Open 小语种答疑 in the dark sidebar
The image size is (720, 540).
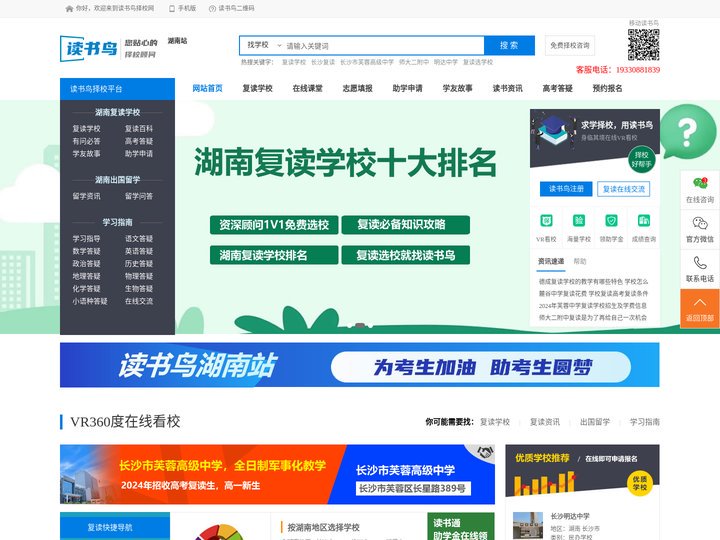pyautogui.click(x=90, y=301)
